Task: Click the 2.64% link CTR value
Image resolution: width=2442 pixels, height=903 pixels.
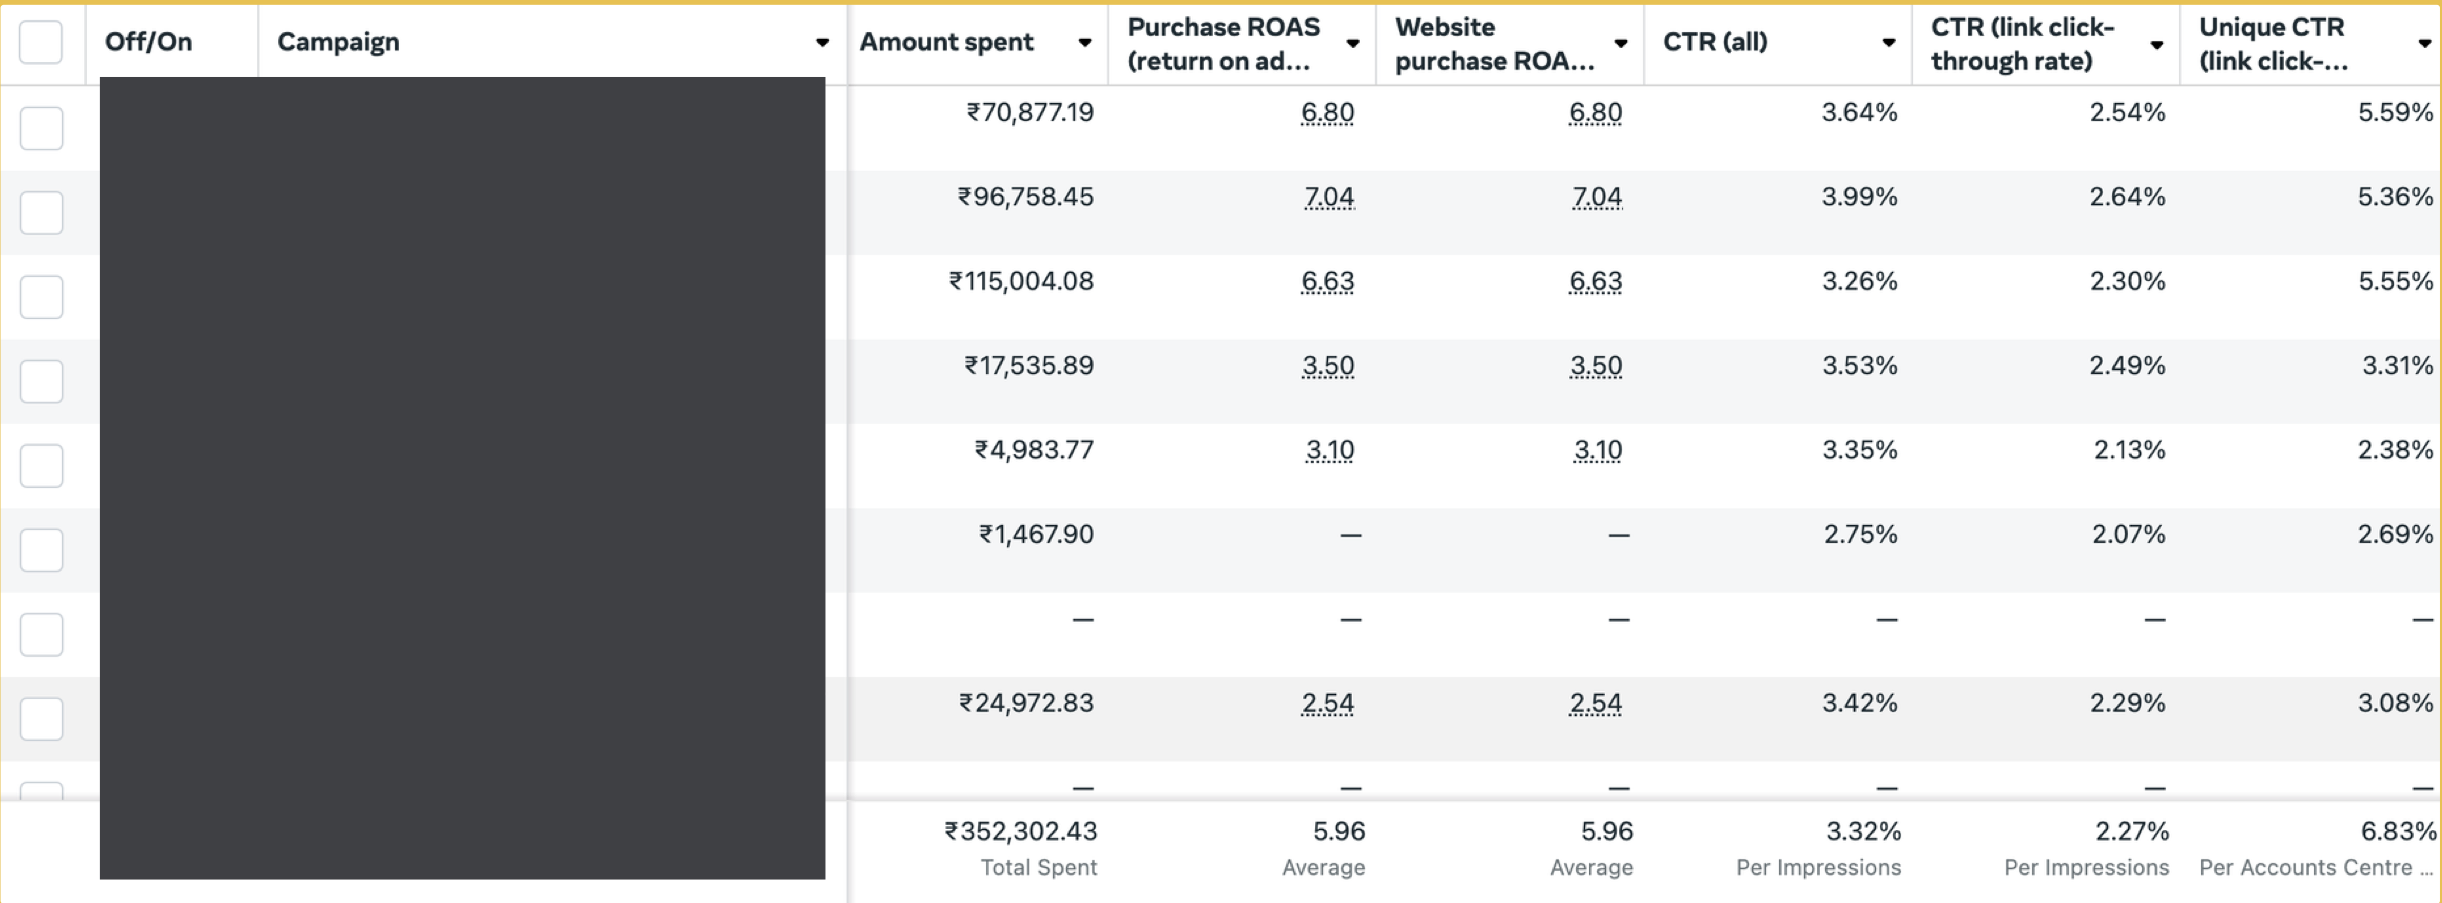Action: point(2127,197)
